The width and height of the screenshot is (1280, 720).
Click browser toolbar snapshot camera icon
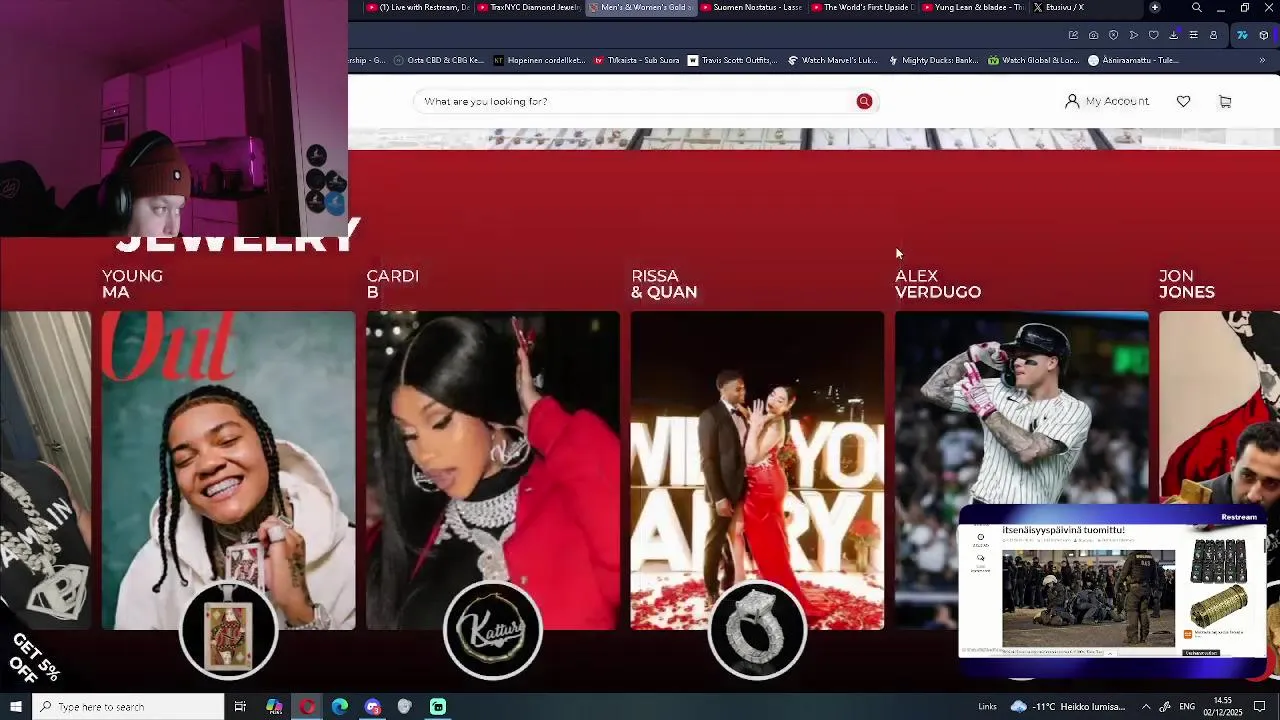point(1093,35)
